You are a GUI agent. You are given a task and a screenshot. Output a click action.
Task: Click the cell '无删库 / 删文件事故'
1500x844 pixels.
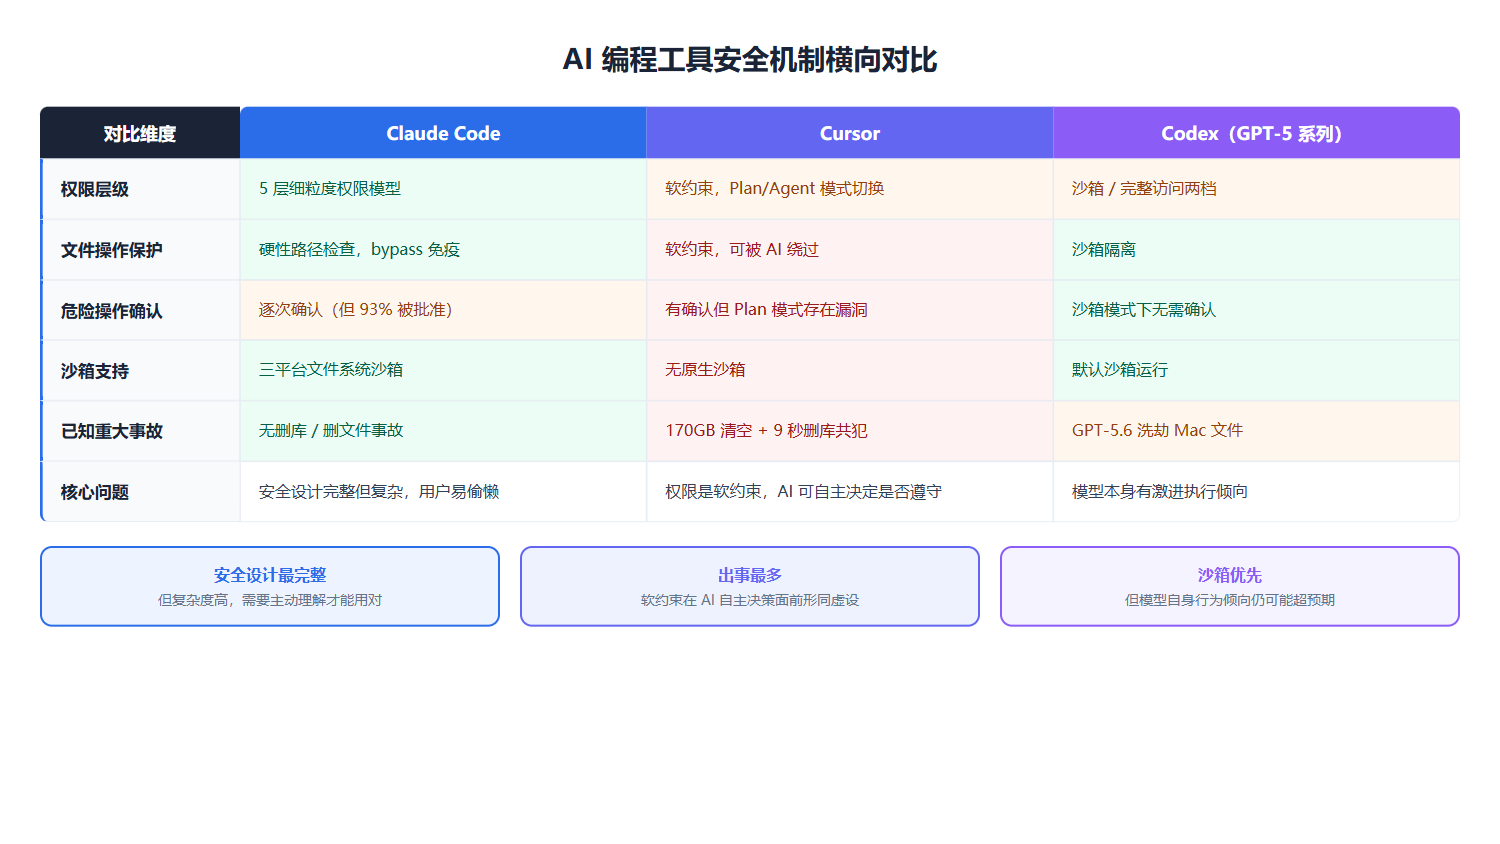coord(443,431)
